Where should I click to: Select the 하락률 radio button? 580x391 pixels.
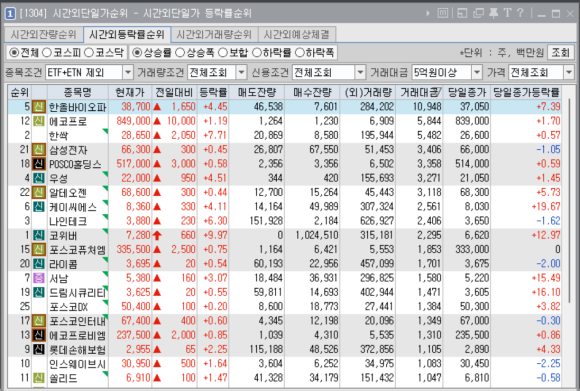pyautogui.click(x=257, y=53)
